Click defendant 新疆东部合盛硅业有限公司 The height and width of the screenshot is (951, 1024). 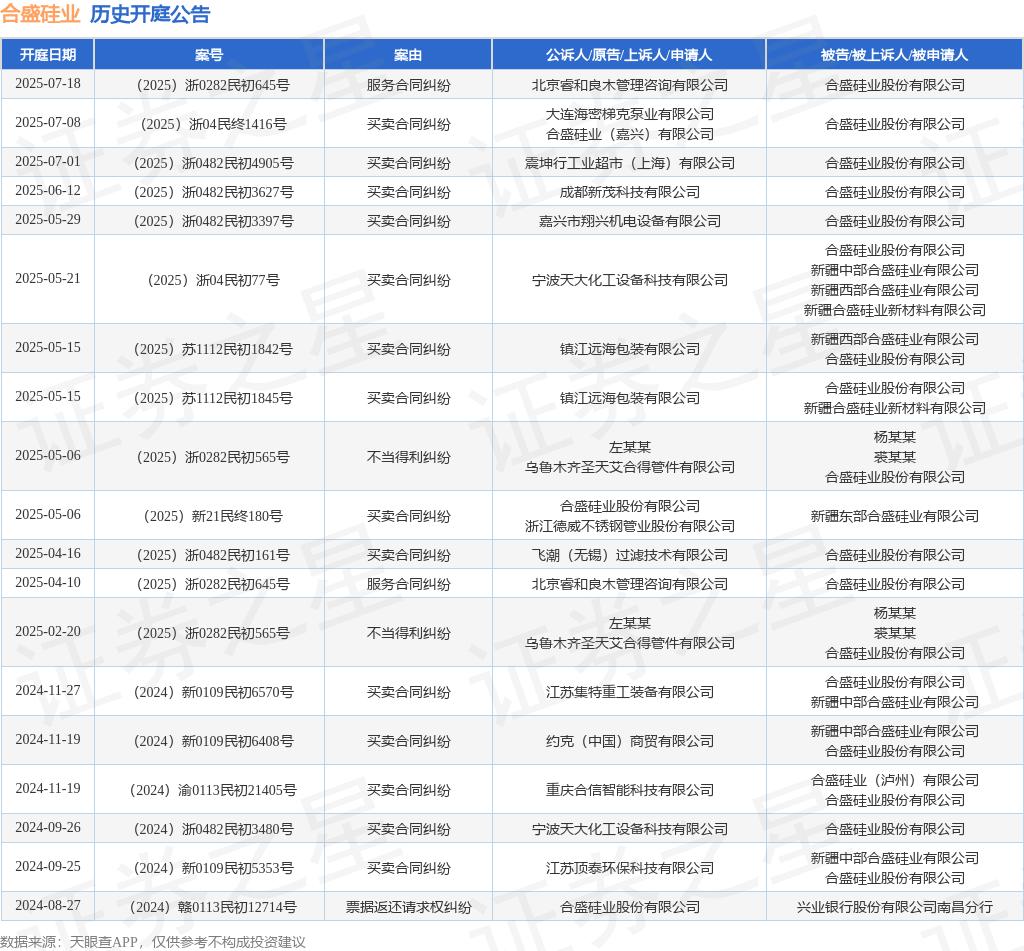[x=894, y=516]
